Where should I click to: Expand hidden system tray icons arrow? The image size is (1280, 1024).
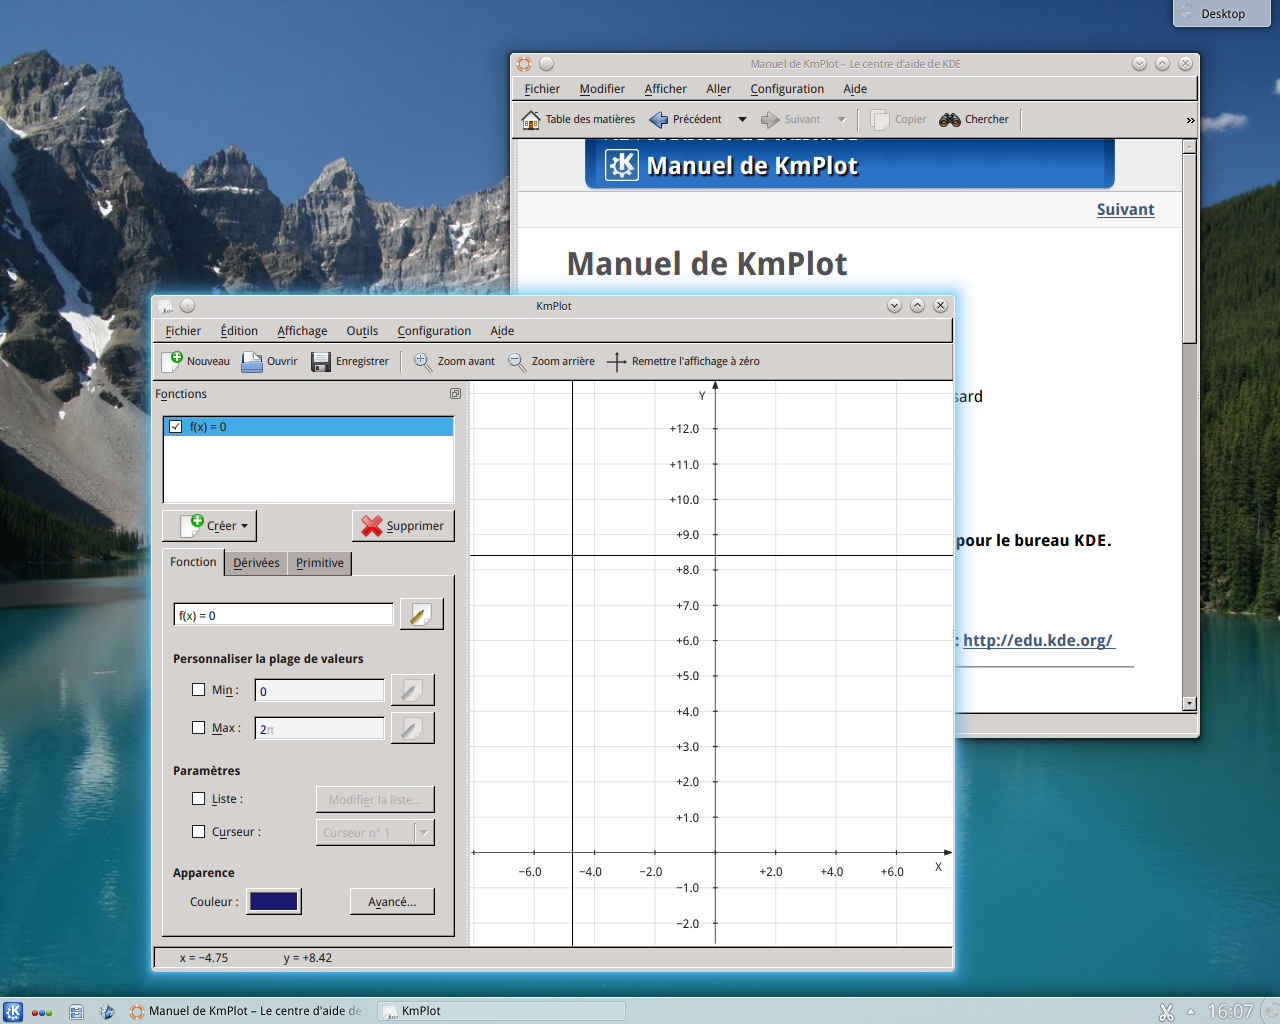pos(1191,1011)
